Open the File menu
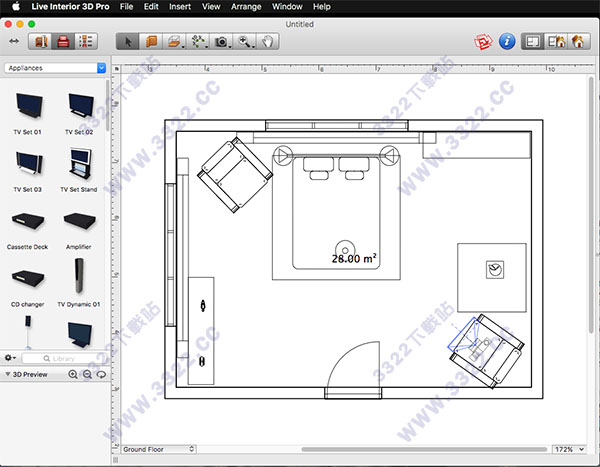 tap(126, 7)
